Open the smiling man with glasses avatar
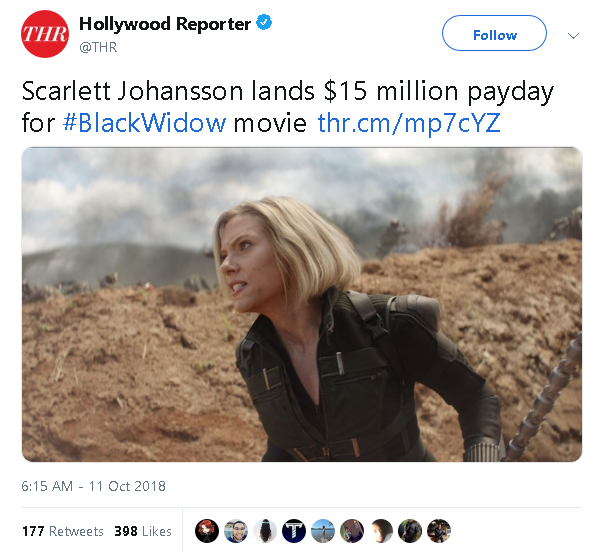The height and width of the screenshot is (552, 607). 236,531
